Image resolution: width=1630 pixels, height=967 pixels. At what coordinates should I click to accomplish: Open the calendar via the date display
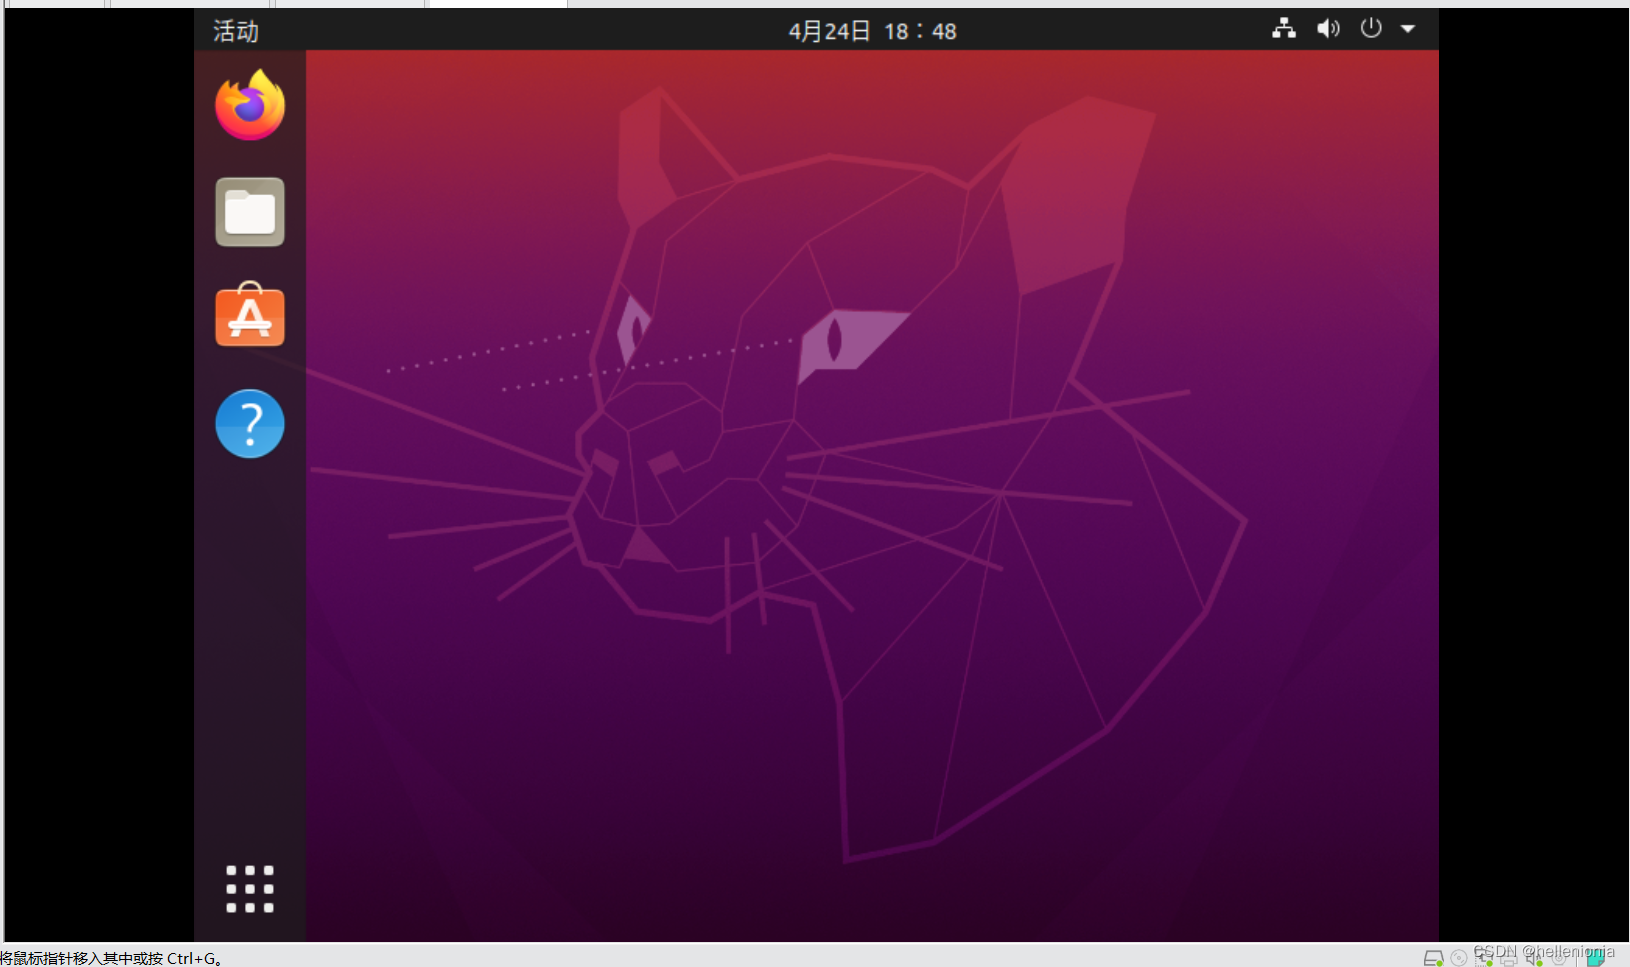point(871,31)
